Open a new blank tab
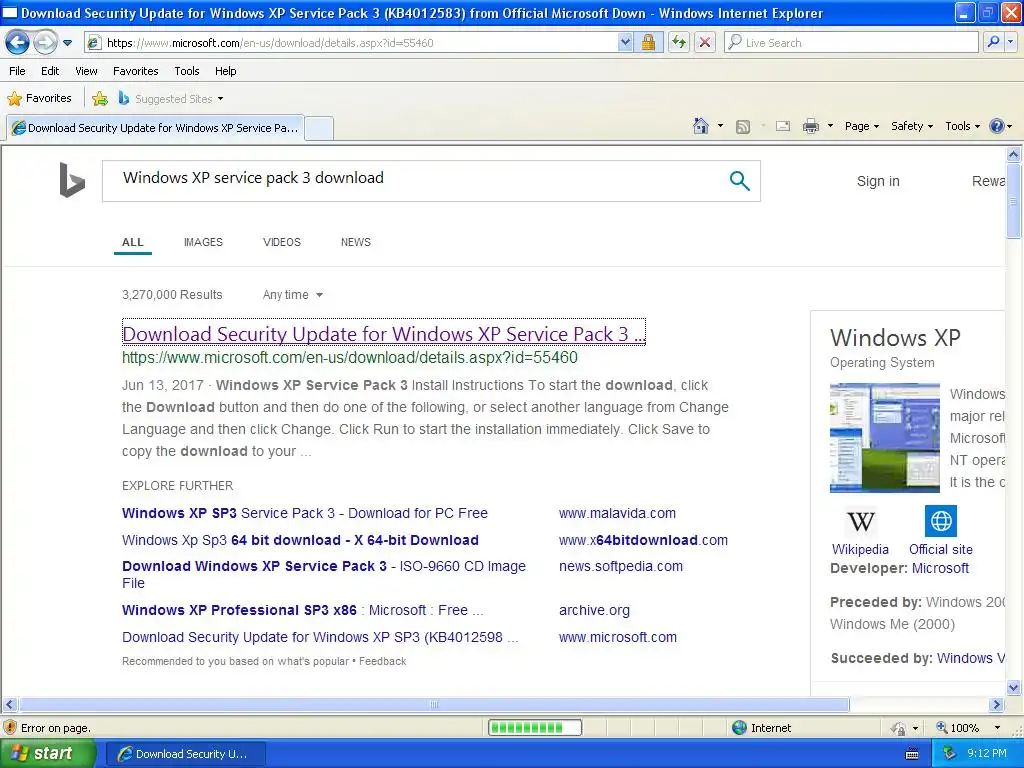The height and width of the screenshot is (768, 1024). [x=319, y=128]
